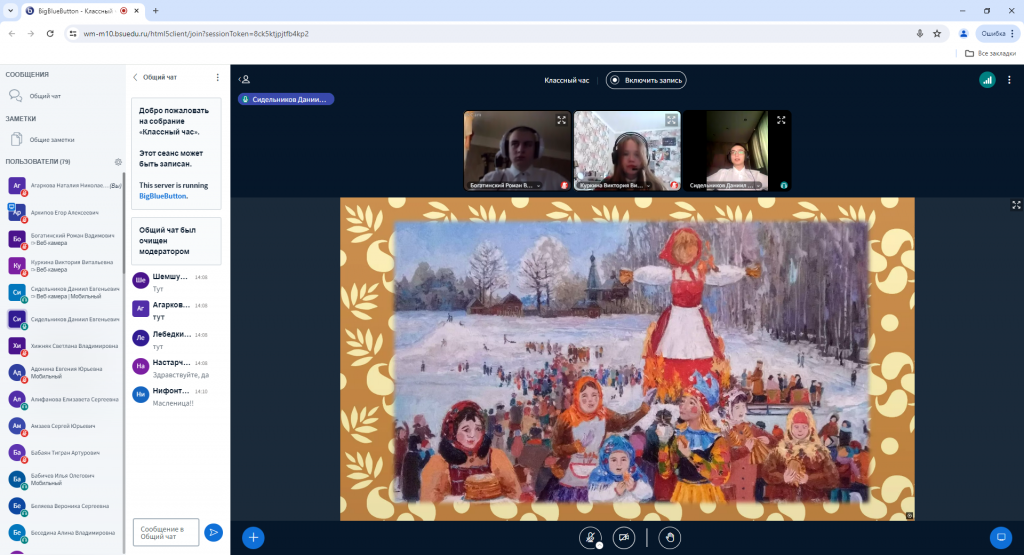Select user Хижняк Светлана Владимировна
Image resolution: width=1024 pixels, height=555 pixels.
63,345
